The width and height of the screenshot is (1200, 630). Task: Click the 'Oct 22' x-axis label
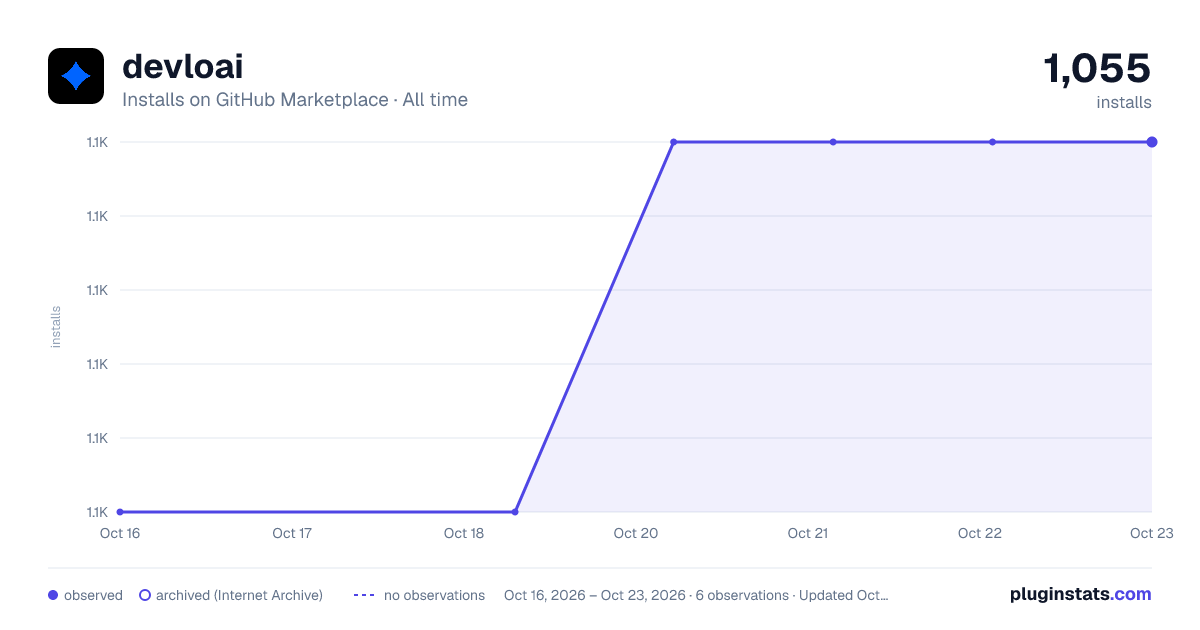click(x=980, y=533)
